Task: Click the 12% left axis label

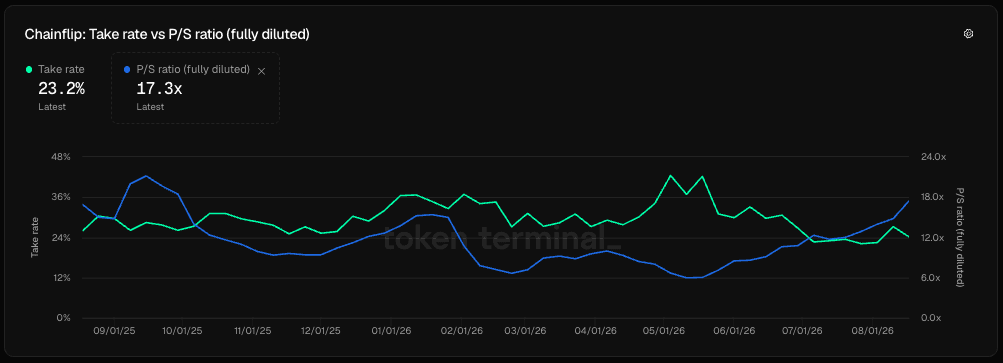Action: 61,278
